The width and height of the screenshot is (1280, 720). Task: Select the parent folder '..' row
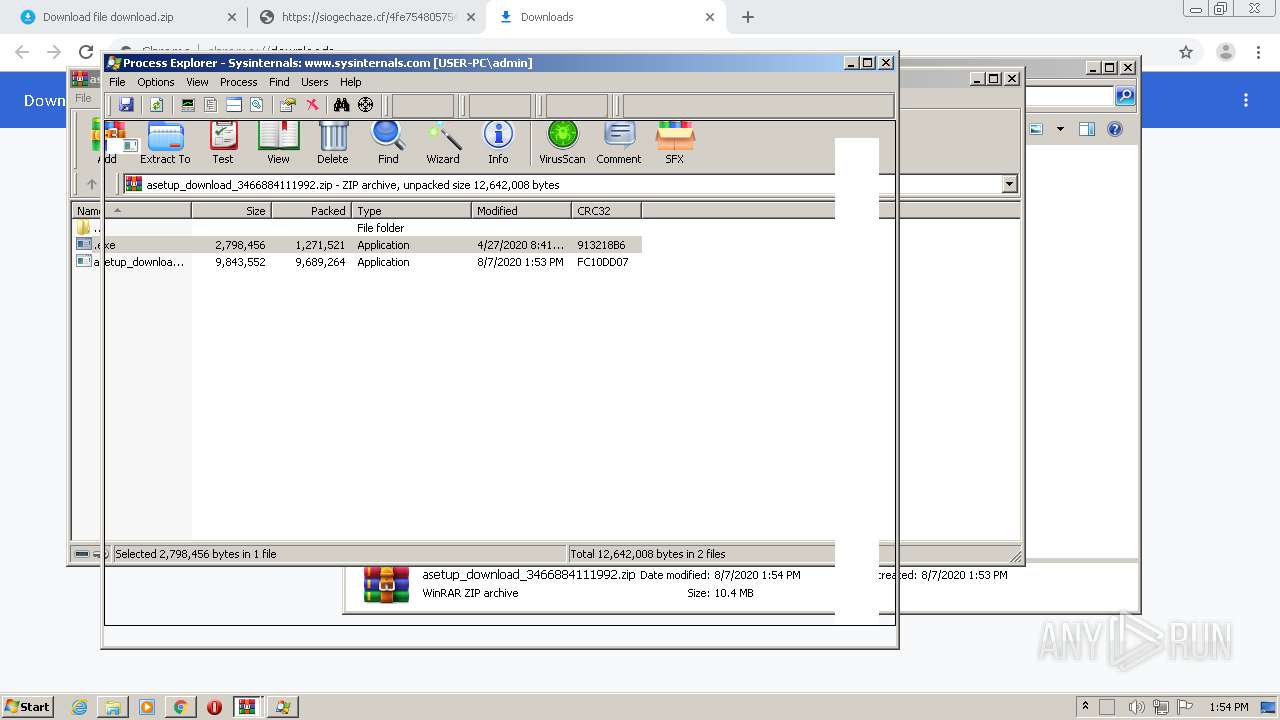357,228
